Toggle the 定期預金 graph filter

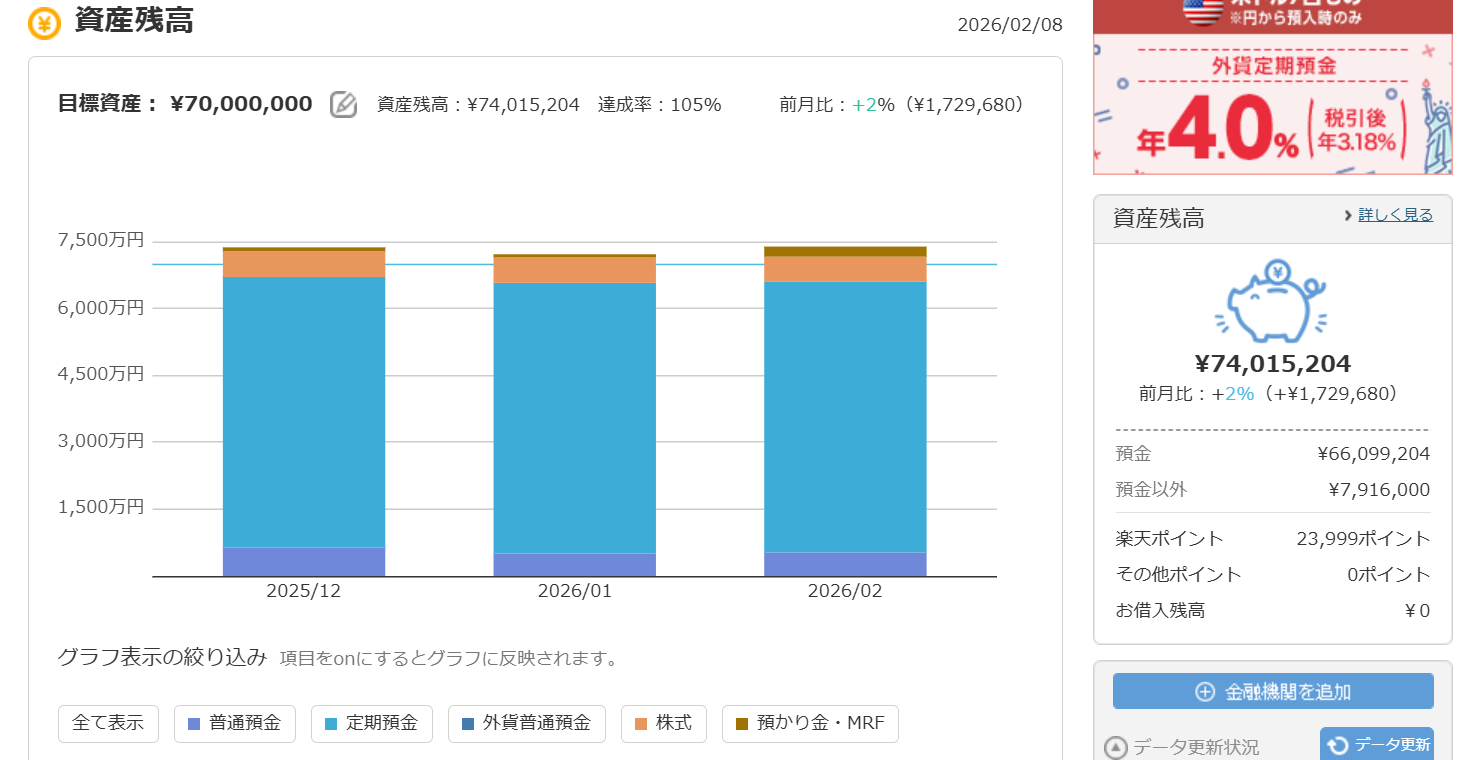click(371, 723)
